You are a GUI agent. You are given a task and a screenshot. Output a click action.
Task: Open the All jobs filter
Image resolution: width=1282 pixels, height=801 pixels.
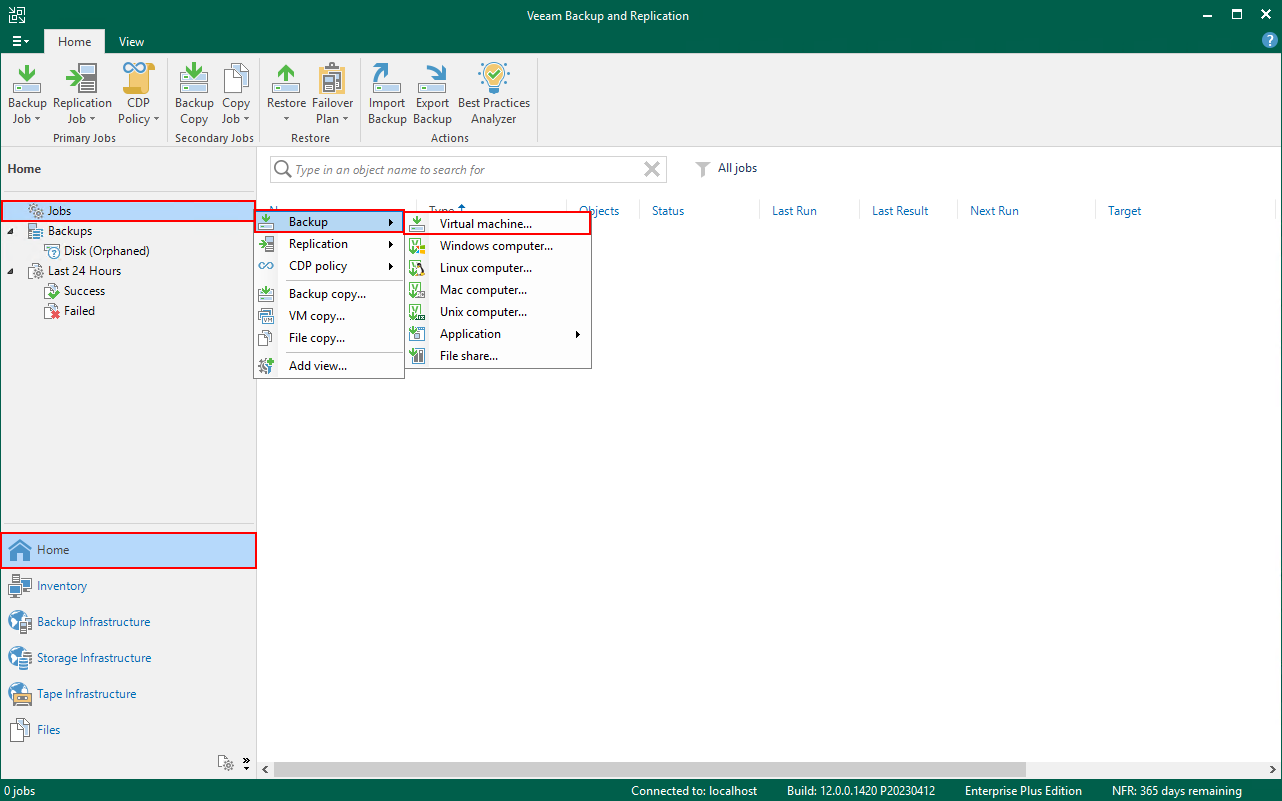[737, 168]
